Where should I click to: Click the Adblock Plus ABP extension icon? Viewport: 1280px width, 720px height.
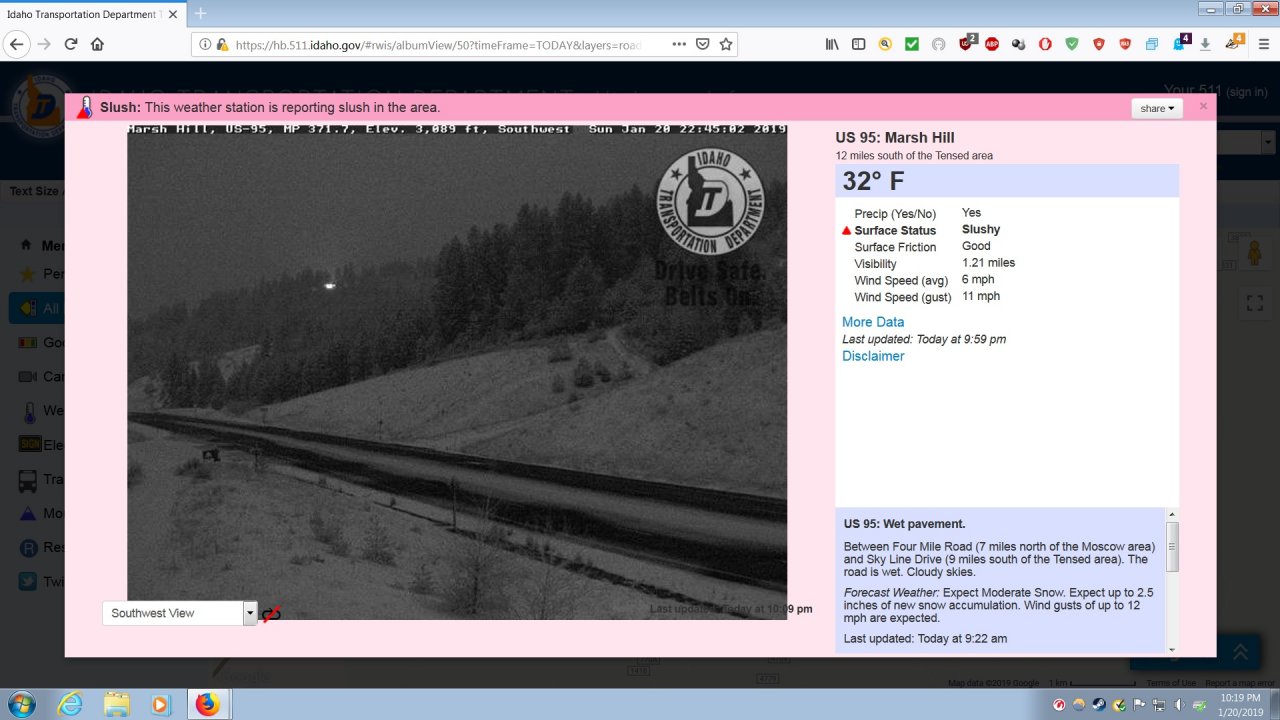click(992, 44)
